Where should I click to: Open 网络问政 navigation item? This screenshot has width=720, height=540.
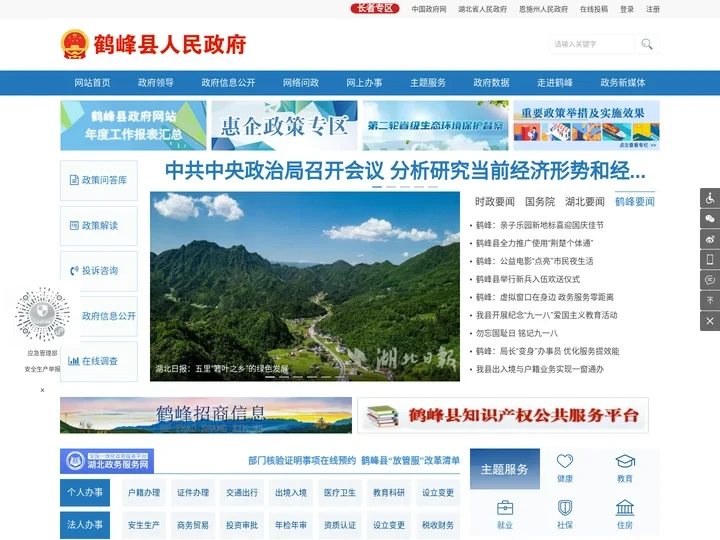tap(301, 83)
